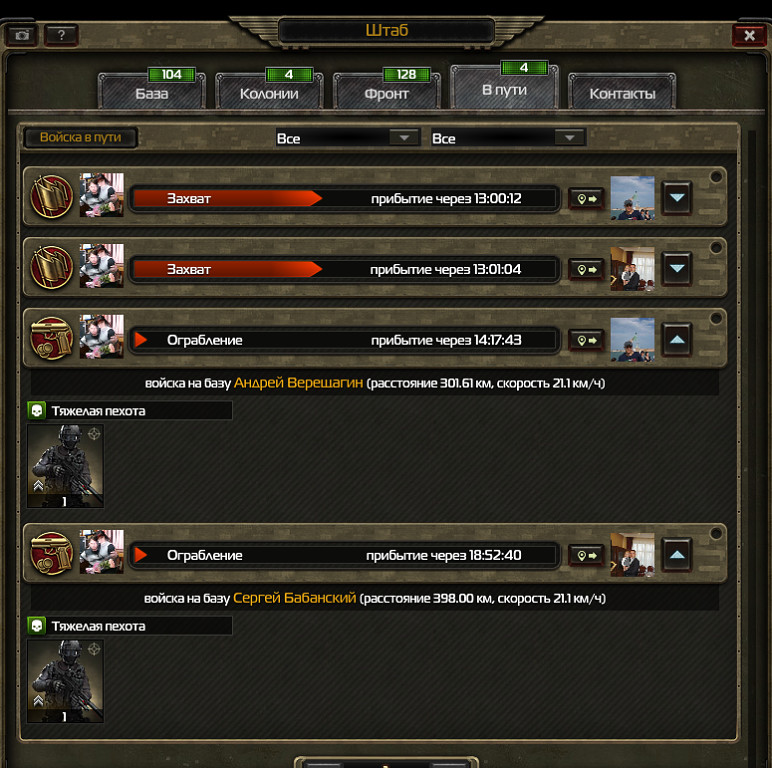772x768 pixels.
Task: Collapse details of 18:52:40 robbery row
Action: [x=677, y=555]
